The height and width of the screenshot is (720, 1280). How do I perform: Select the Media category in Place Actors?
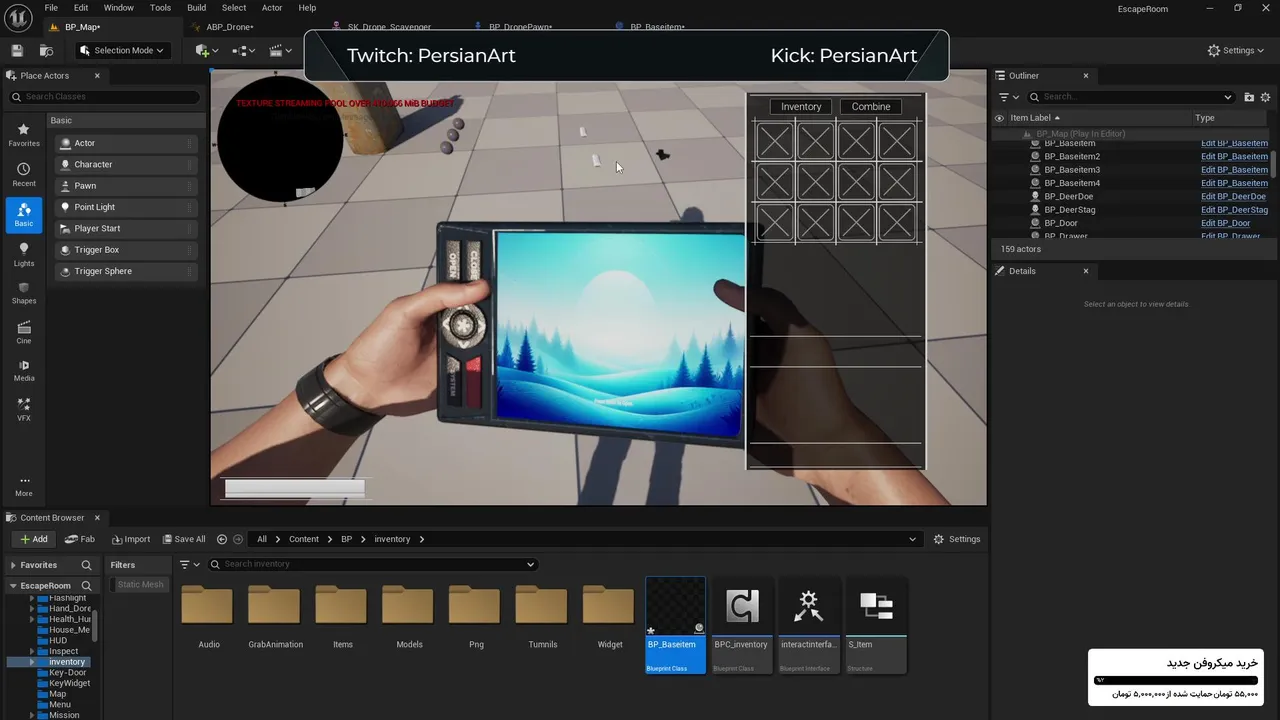(24, 370)
